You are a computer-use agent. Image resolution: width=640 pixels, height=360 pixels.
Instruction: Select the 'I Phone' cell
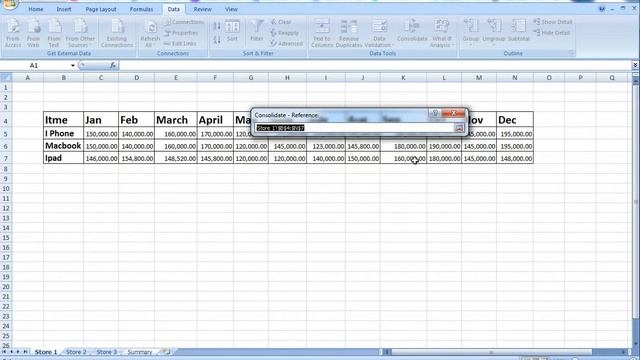[63, 133]
